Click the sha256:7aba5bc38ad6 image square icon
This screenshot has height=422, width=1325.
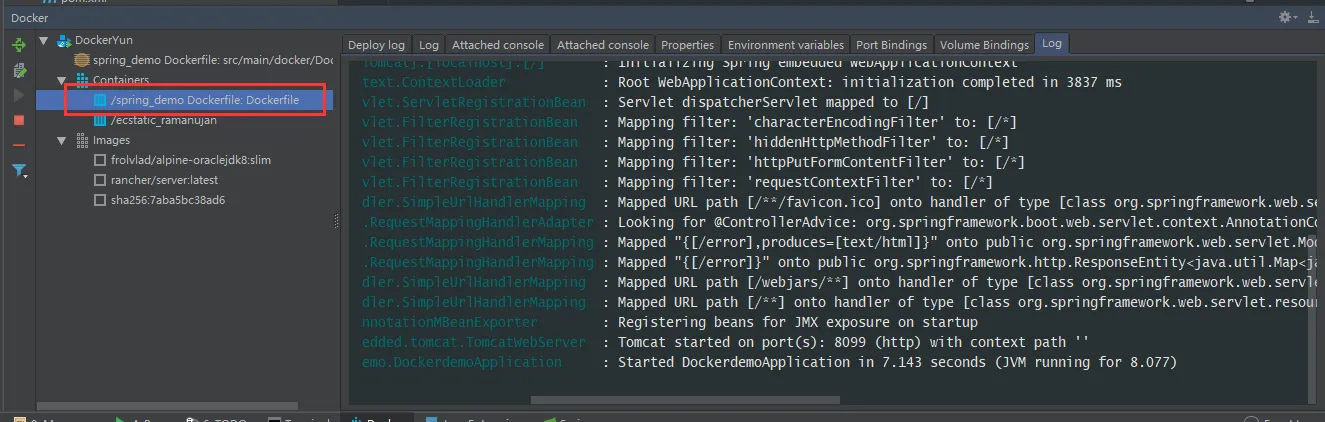pyautogui.click(x=100, y=200)
